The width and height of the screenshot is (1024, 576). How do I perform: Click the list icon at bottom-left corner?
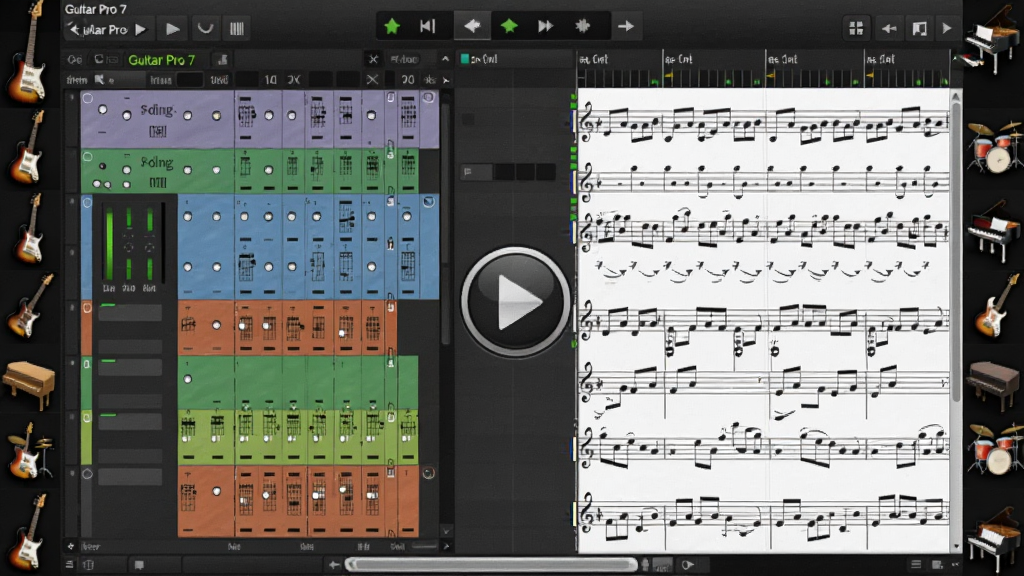point(70,564)
